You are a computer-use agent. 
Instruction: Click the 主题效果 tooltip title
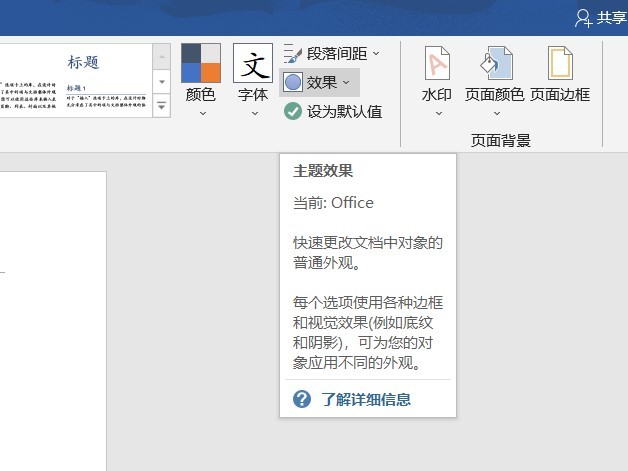(x=323, y=171)
